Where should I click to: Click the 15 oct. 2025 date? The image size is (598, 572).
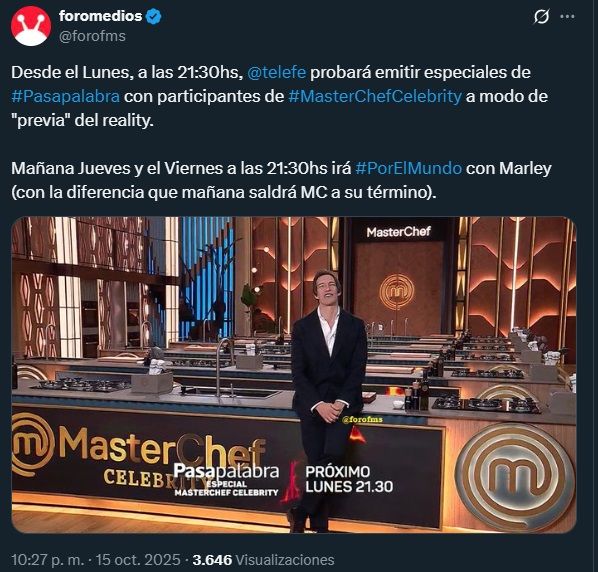[138, 560]
